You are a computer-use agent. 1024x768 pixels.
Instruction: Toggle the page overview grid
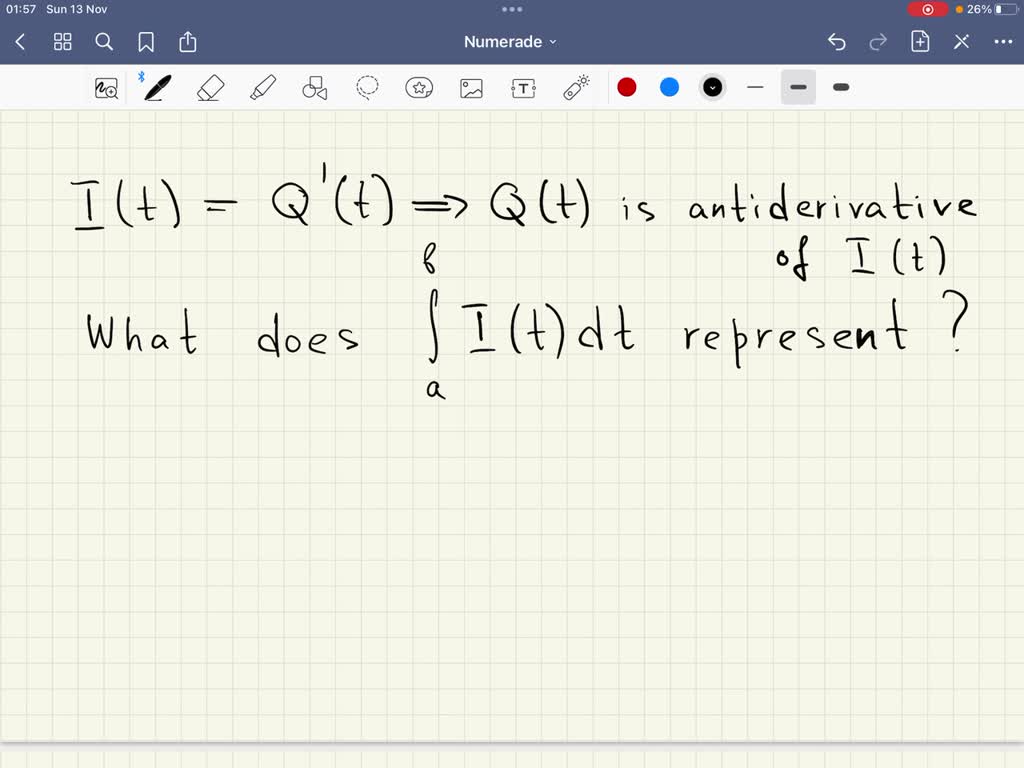click(x=62, y=42)
